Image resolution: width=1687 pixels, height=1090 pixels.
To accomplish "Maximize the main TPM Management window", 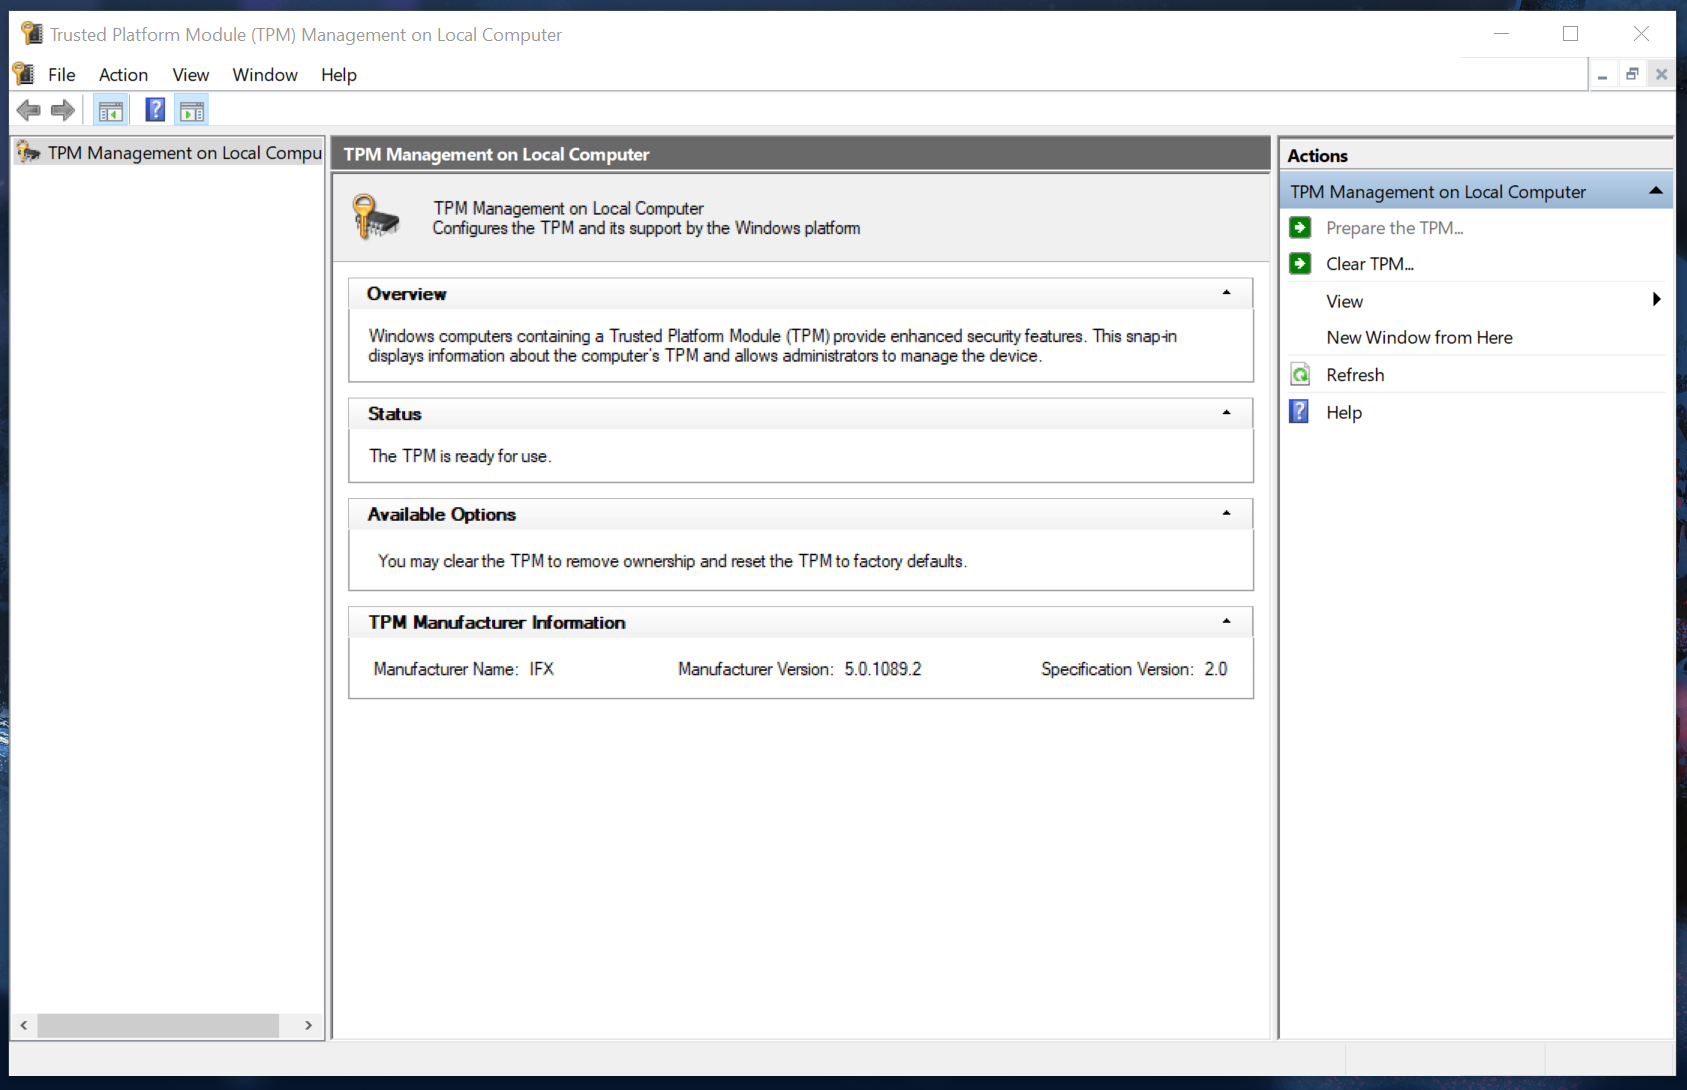I will pos(1570,34).
